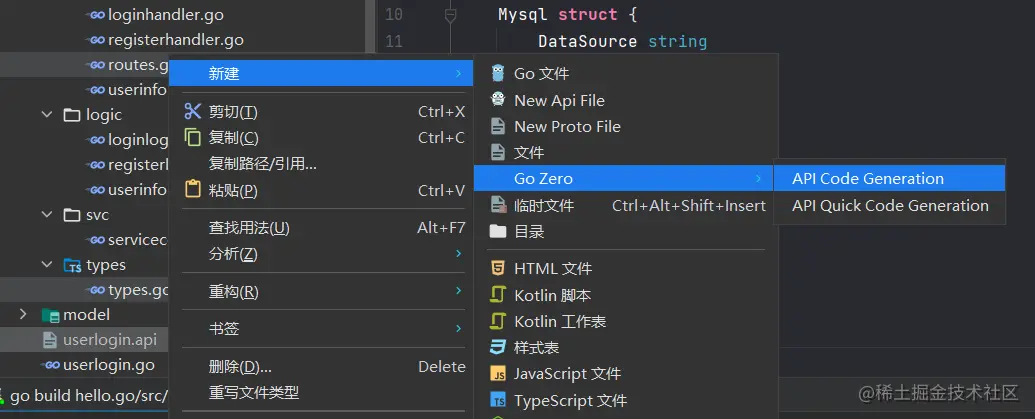Click the 样式表 CSS icon

pyautogui.click(x=498, y=347)
